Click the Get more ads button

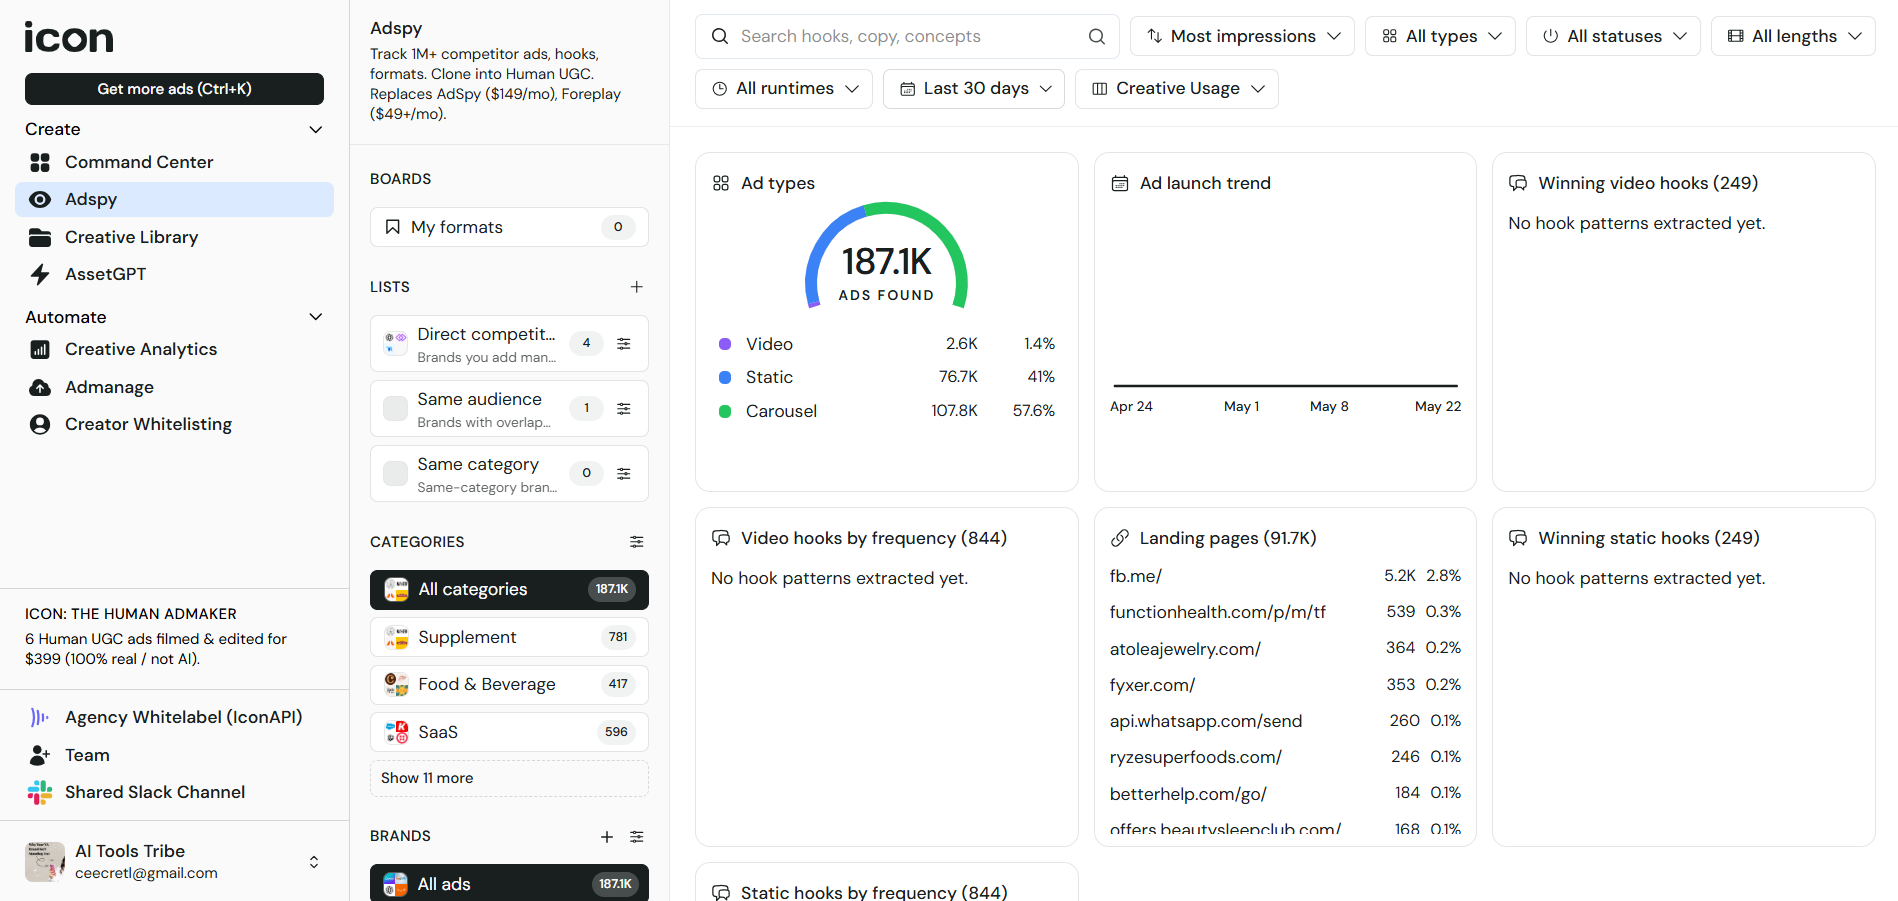174,89
